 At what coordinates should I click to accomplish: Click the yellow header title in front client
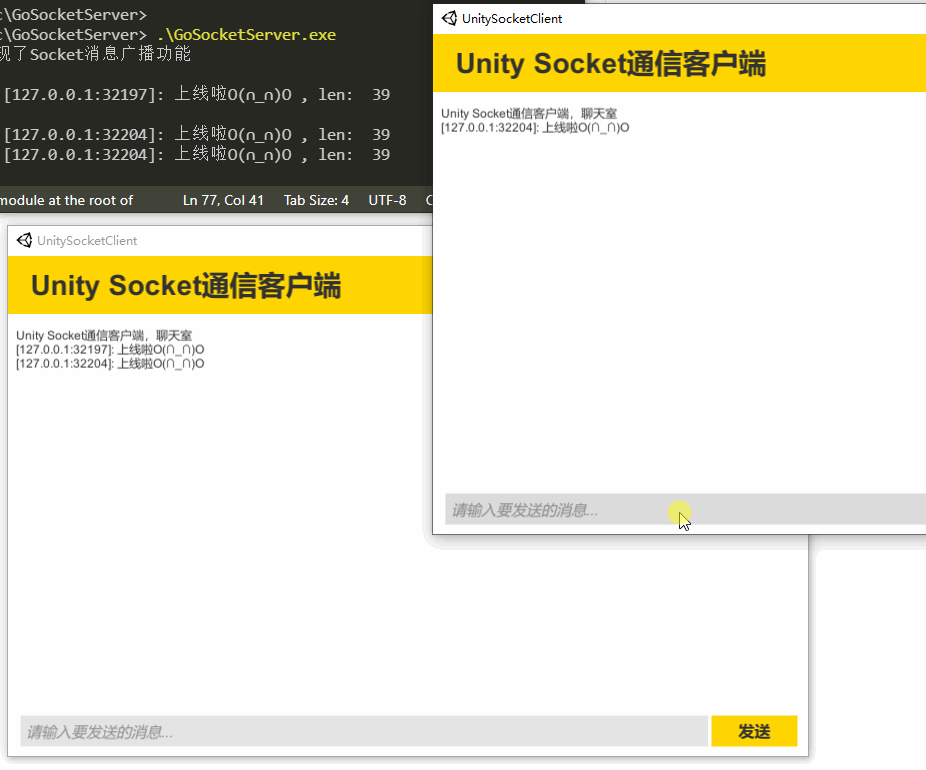[x=611, y=64]
